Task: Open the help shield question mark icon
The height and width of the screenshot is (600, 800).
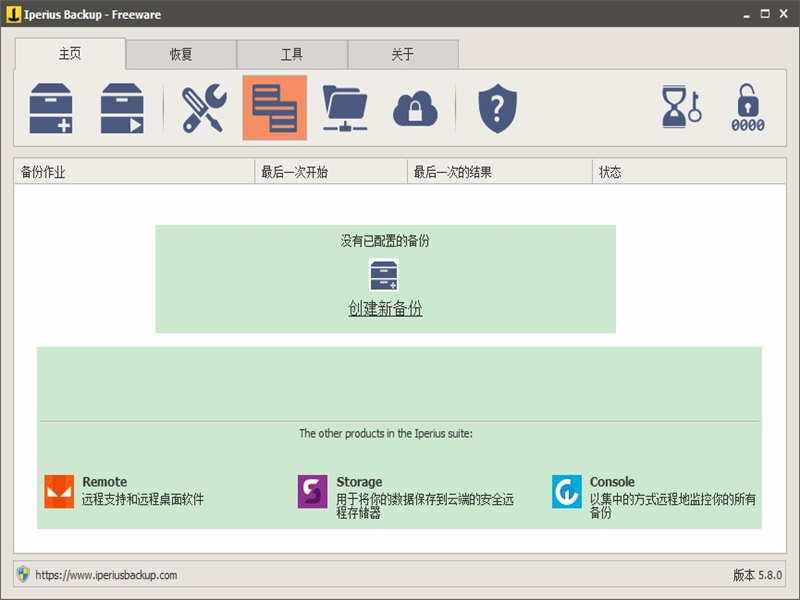Action: (x=497, y=108)
